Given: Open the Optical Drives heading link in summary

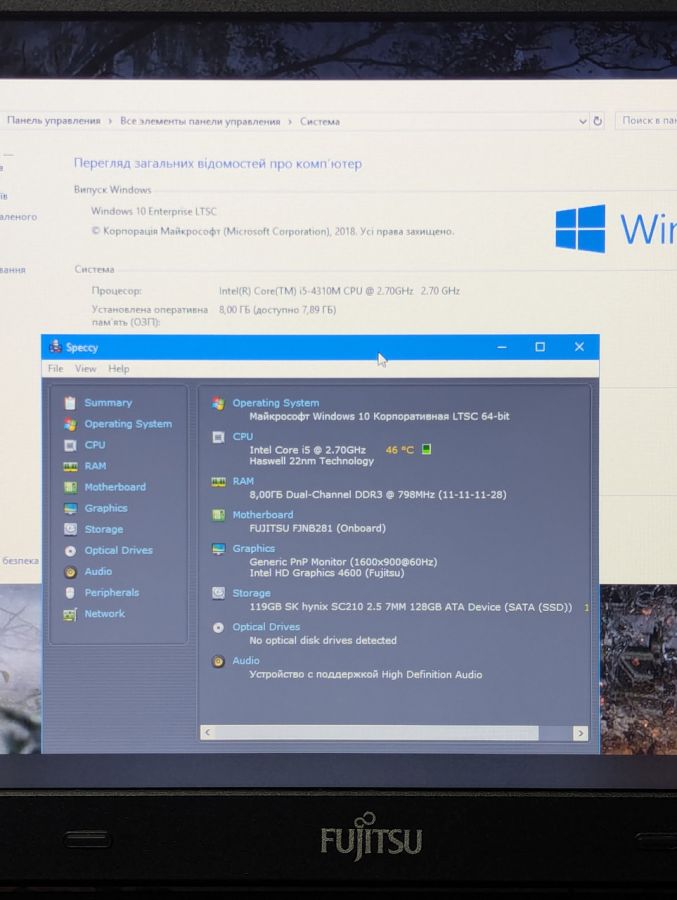Looking at the screenshot, I should click(266, 627).
